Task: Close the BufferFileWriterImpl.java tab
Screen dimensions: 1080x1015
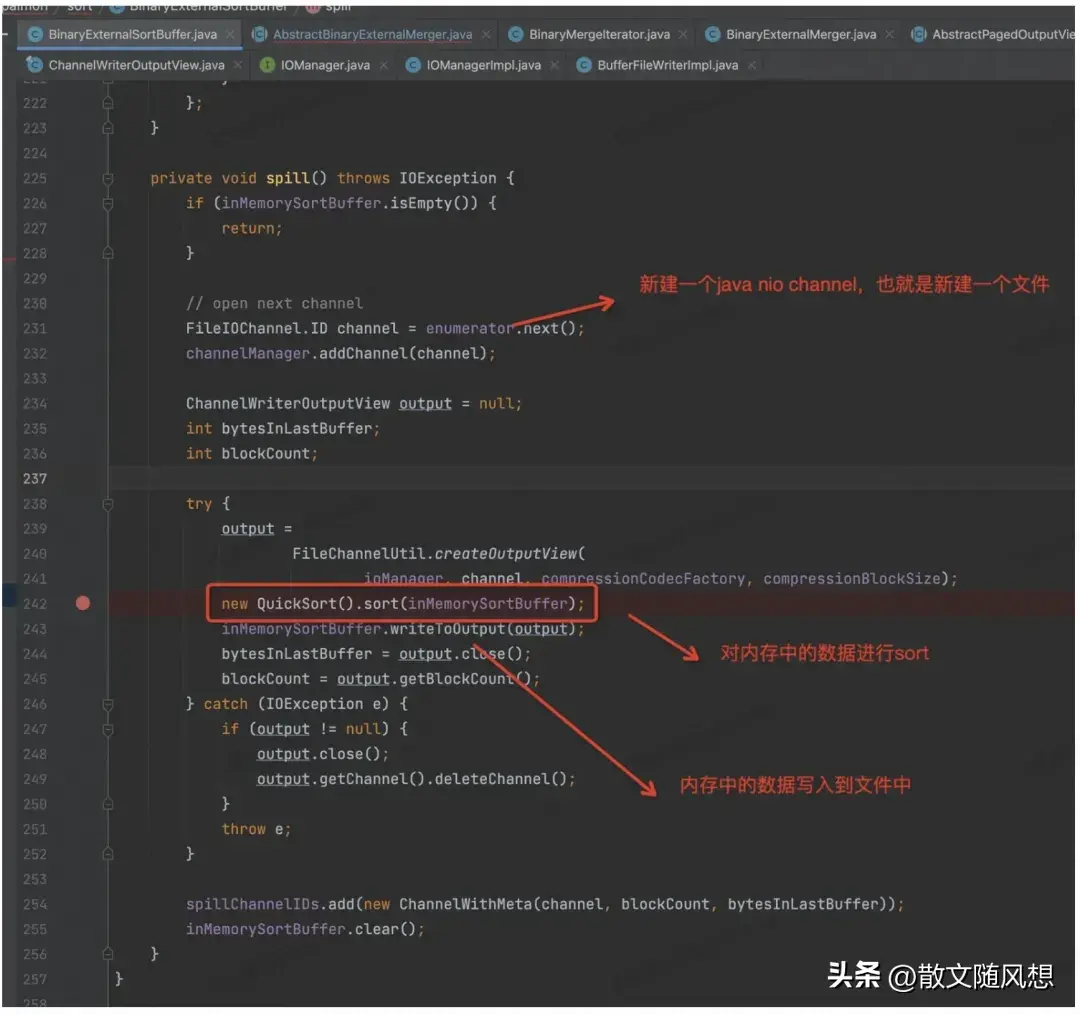Action: tap(751, 65)
